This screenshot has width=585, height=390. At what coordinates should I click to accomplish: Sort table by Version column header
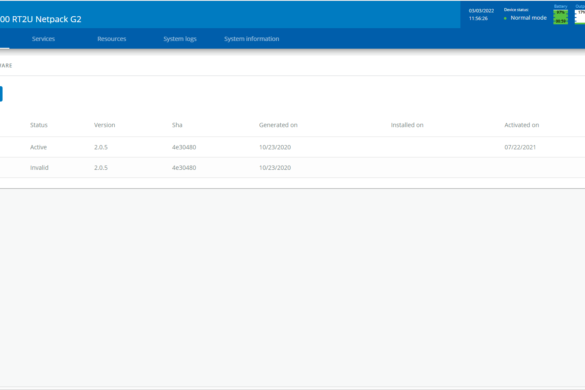point(104,125)
